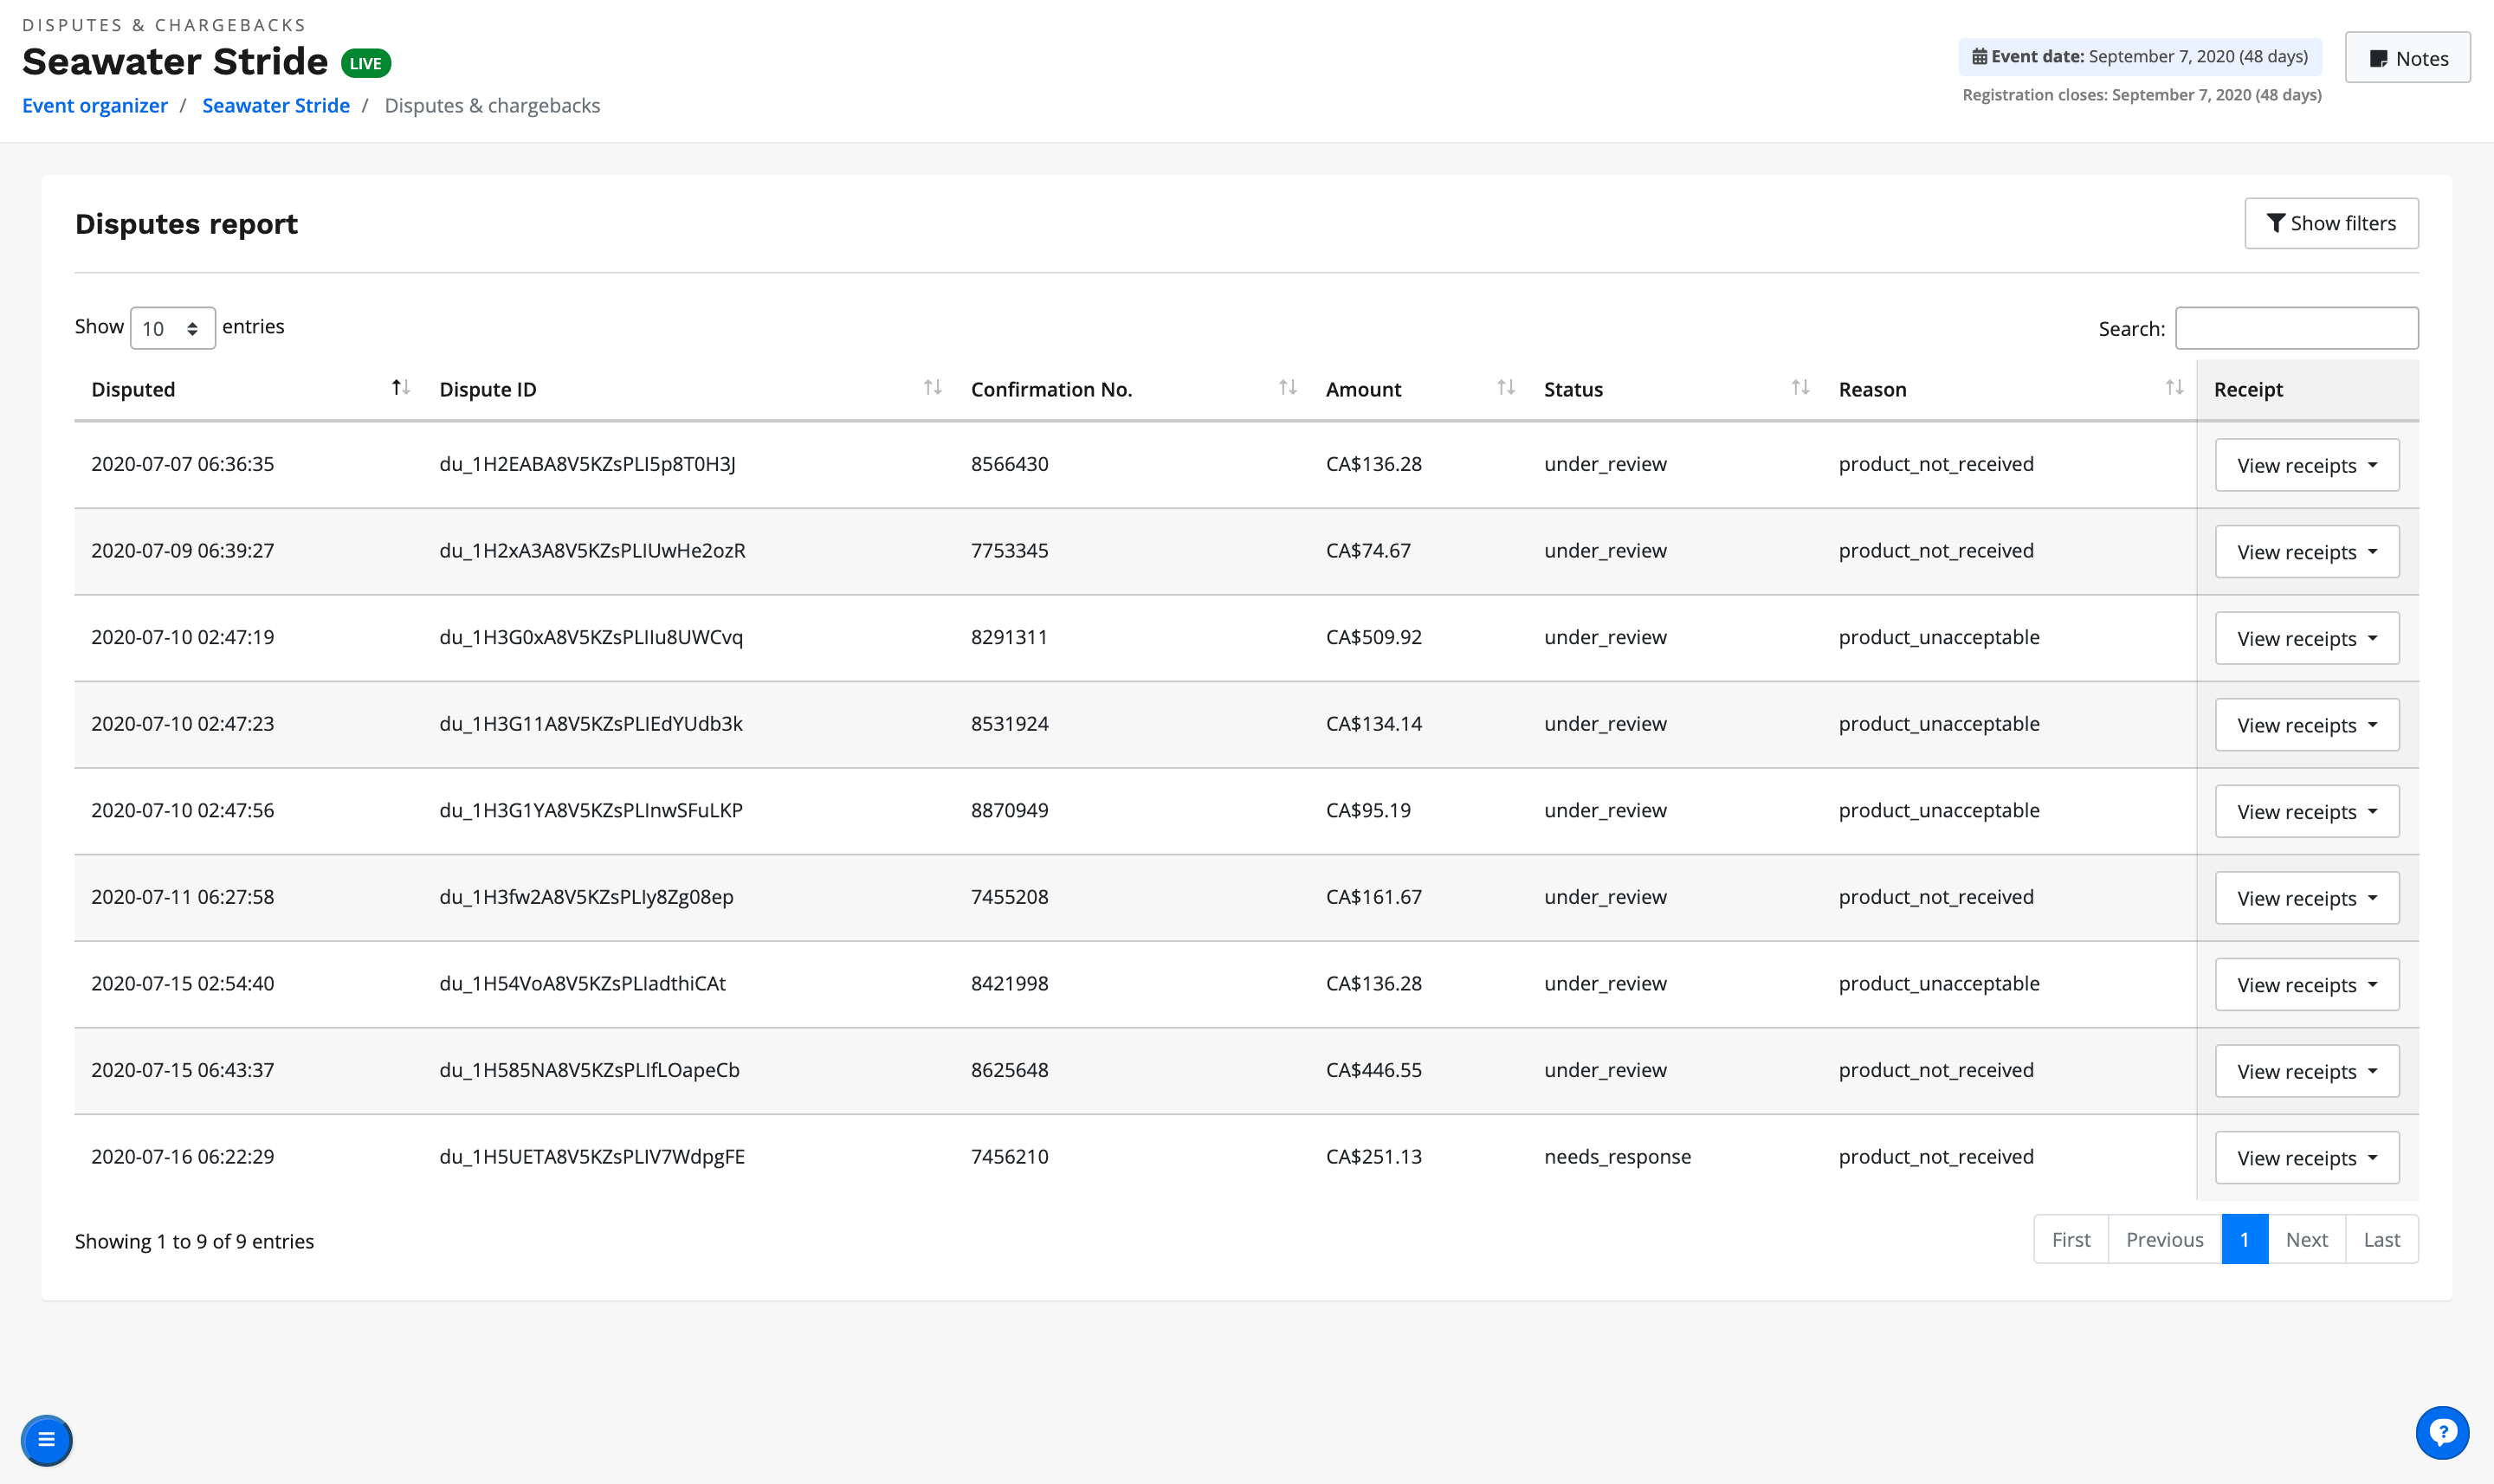Open View receipts for CA$509.92 dispute
Viewport: 2494px width, 1484px height.
[2306, 638]
